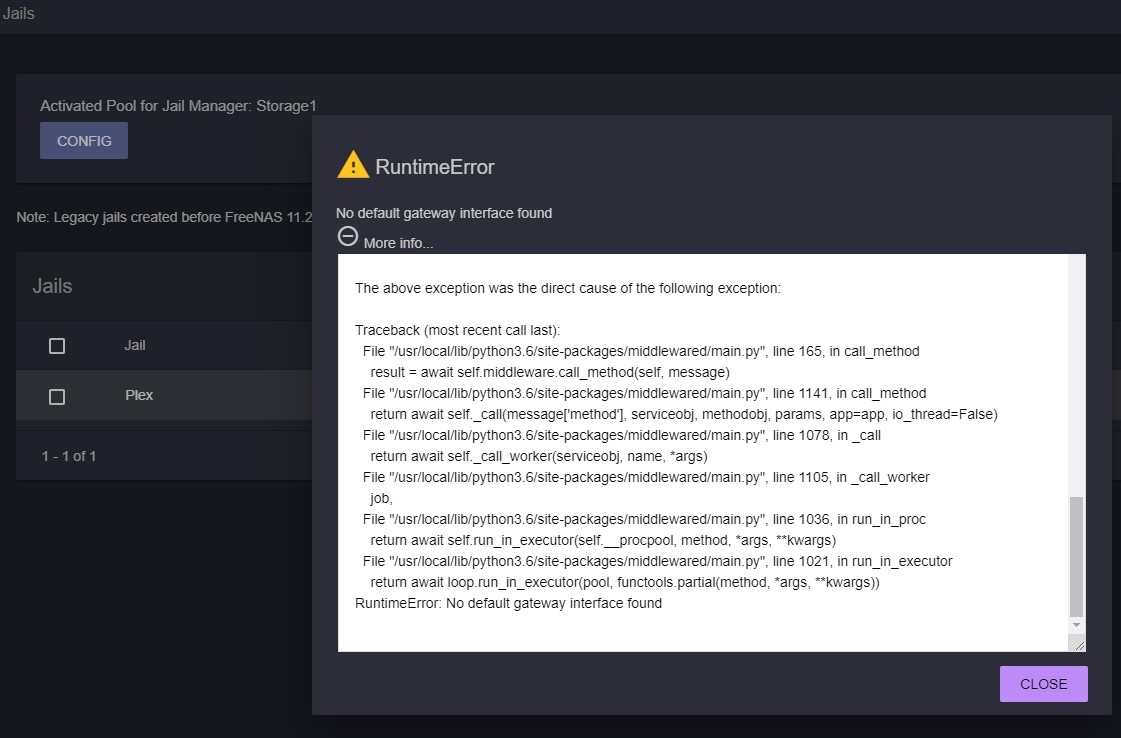1121x738 pixels.
Task: Click the RuntimeError dialog title
Action: click(434, 167)
